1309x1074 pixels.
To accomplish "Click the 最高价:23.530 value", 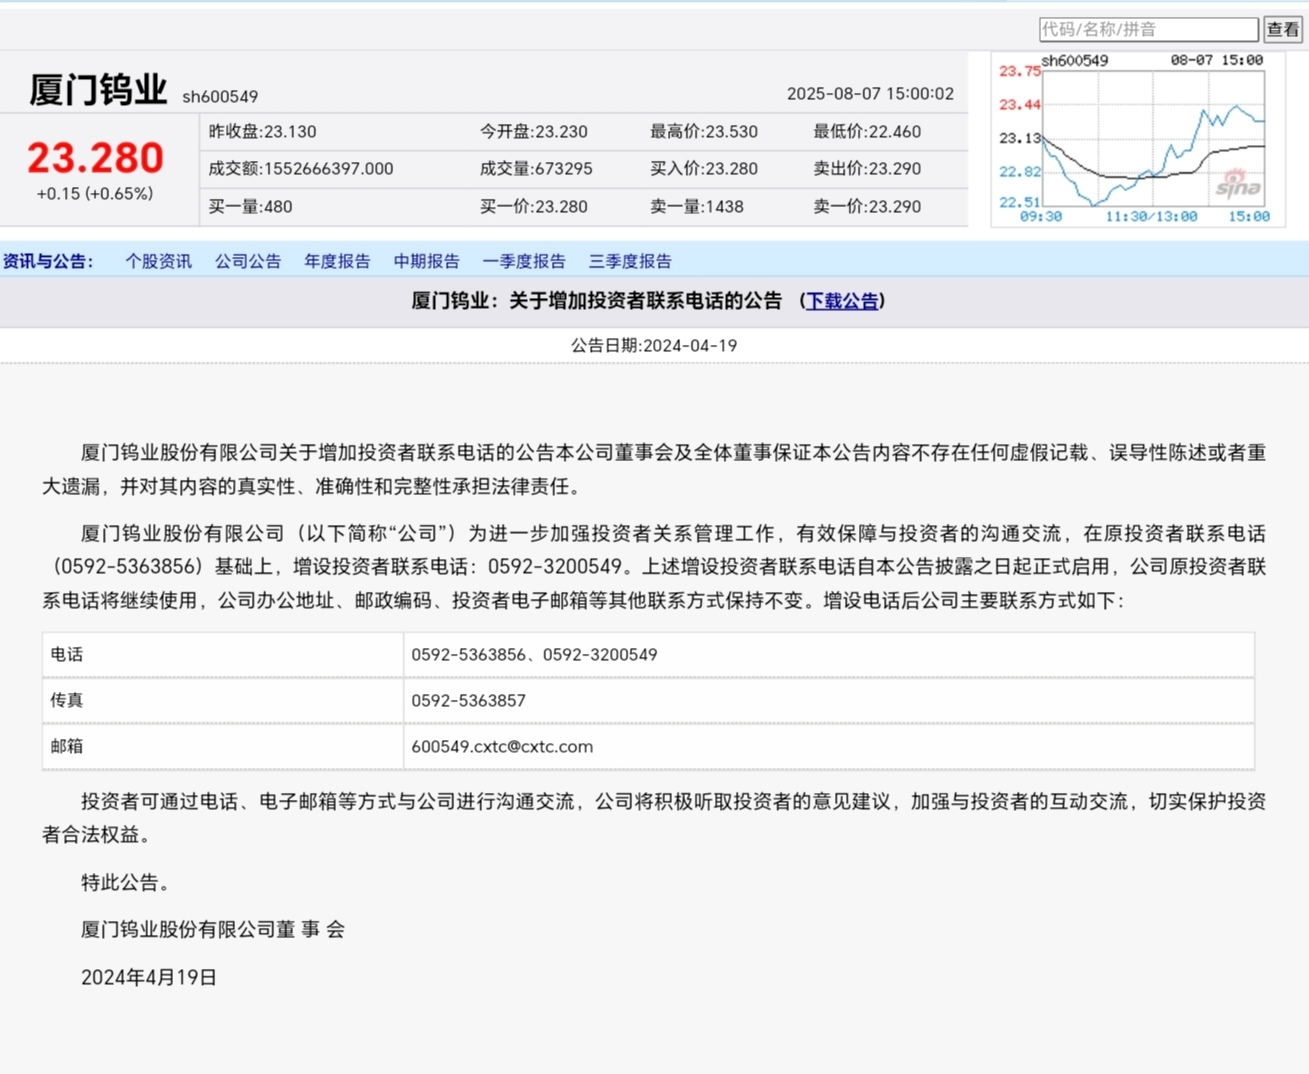I will (x=704, y=132).
